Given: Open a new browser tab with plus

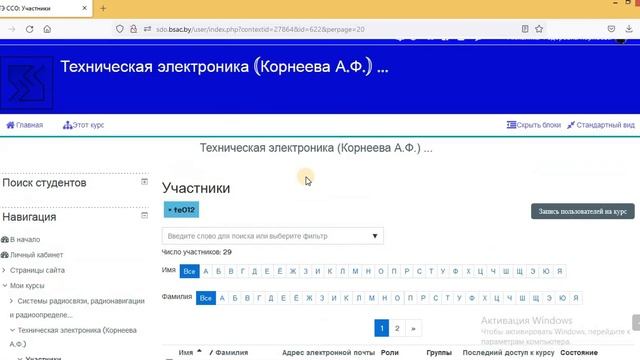Looking at the screenshot, I should tap(103, 8).
